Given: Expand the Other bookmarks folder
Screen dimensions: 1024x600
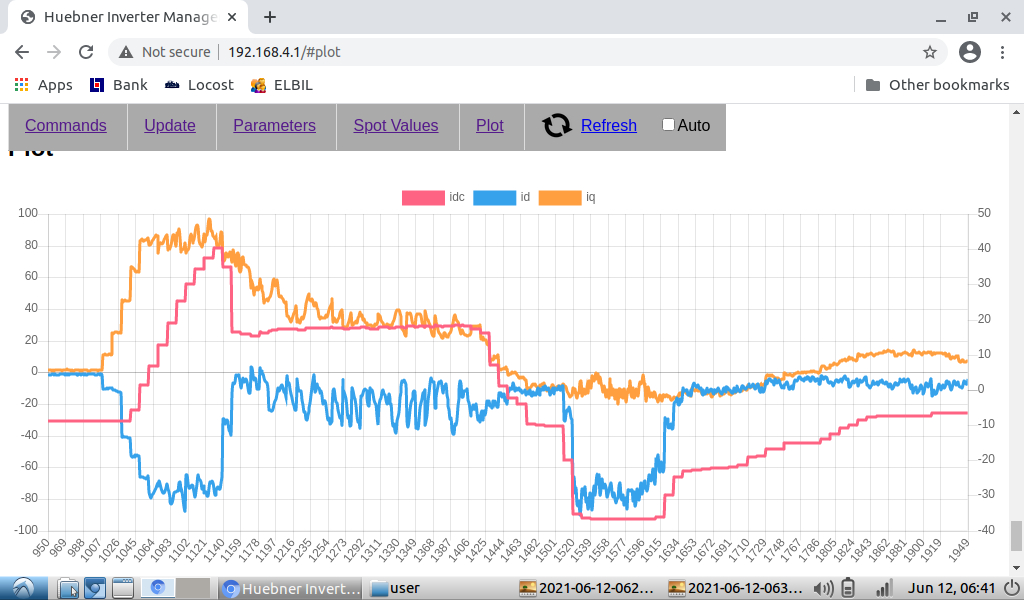Looking at the screenshot, I should (937, 85).
